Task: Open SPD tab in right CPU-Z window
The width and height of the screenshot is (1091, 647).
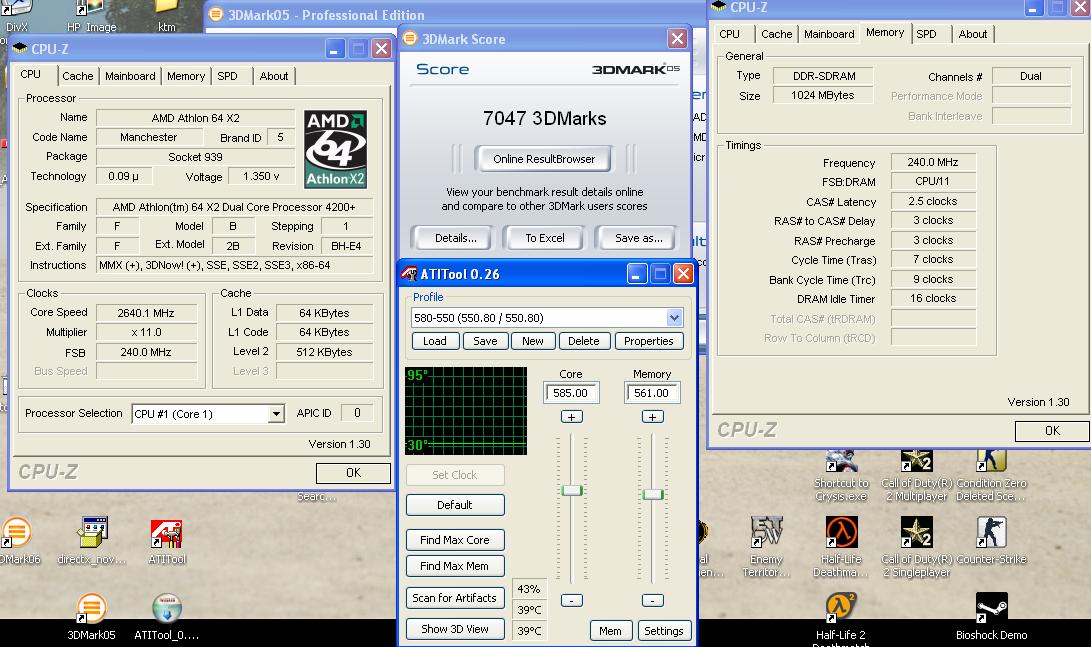Action: tap(926, 33)
